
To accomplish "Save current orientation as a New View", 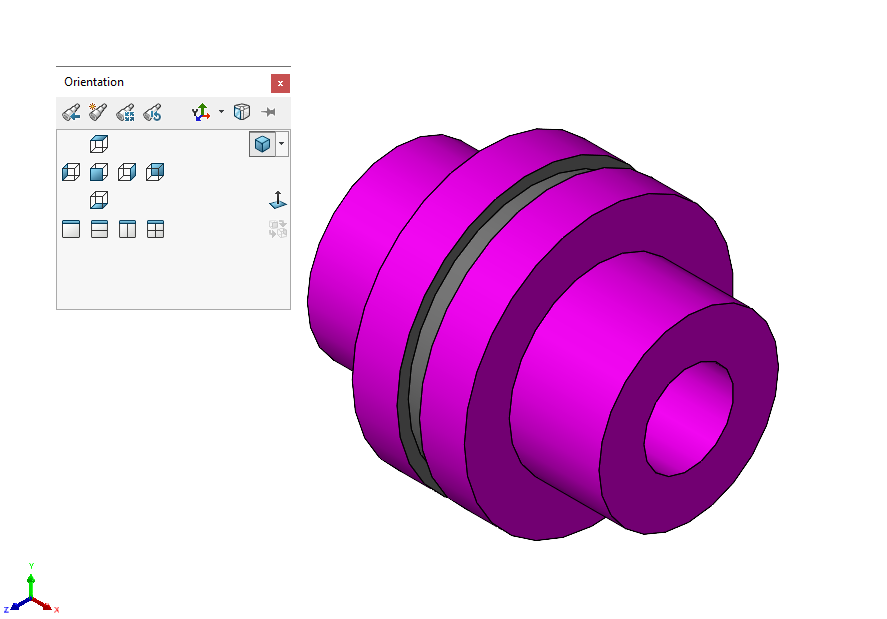I will [x=96, y=111].
